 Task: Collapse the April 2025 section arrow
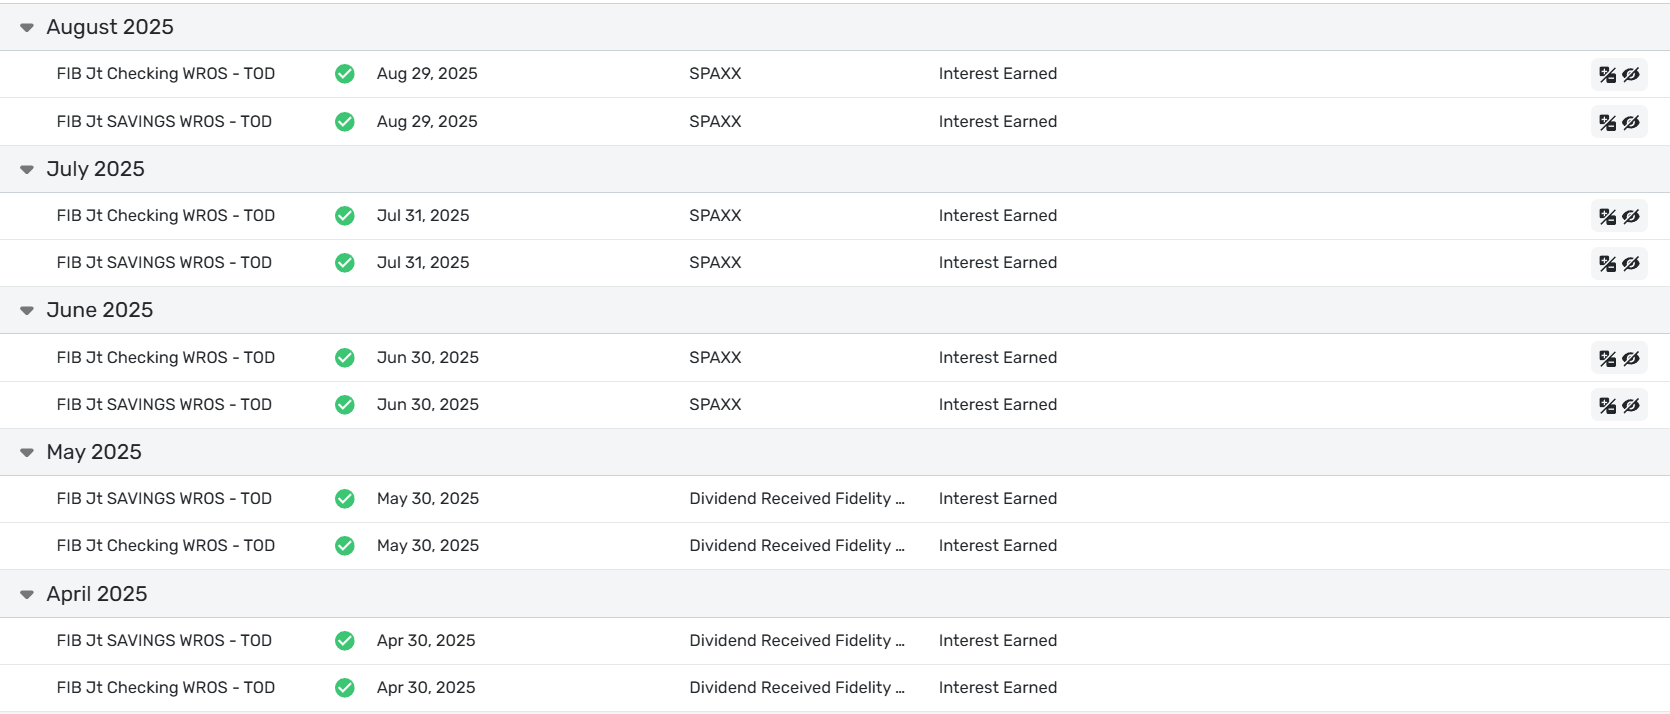tap(27, 595)
